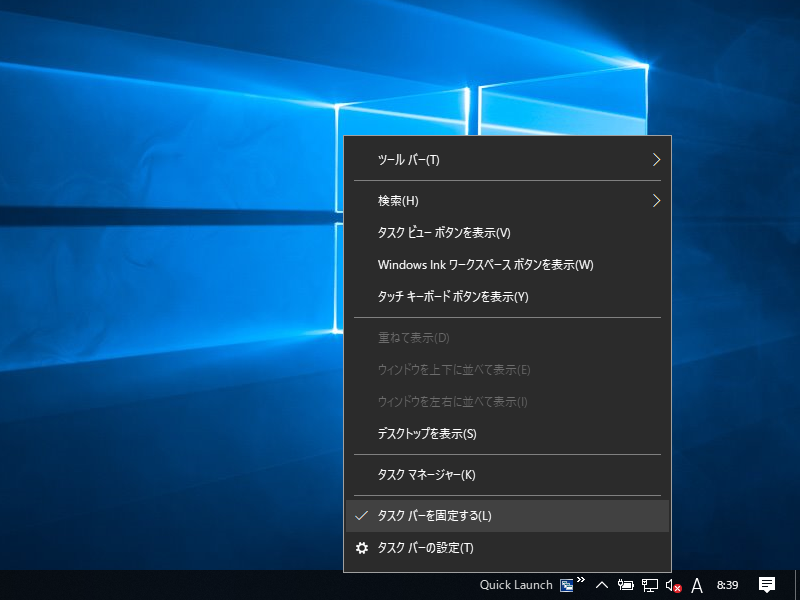
Task: Click the muted volume tray icon
Action: 673,585
